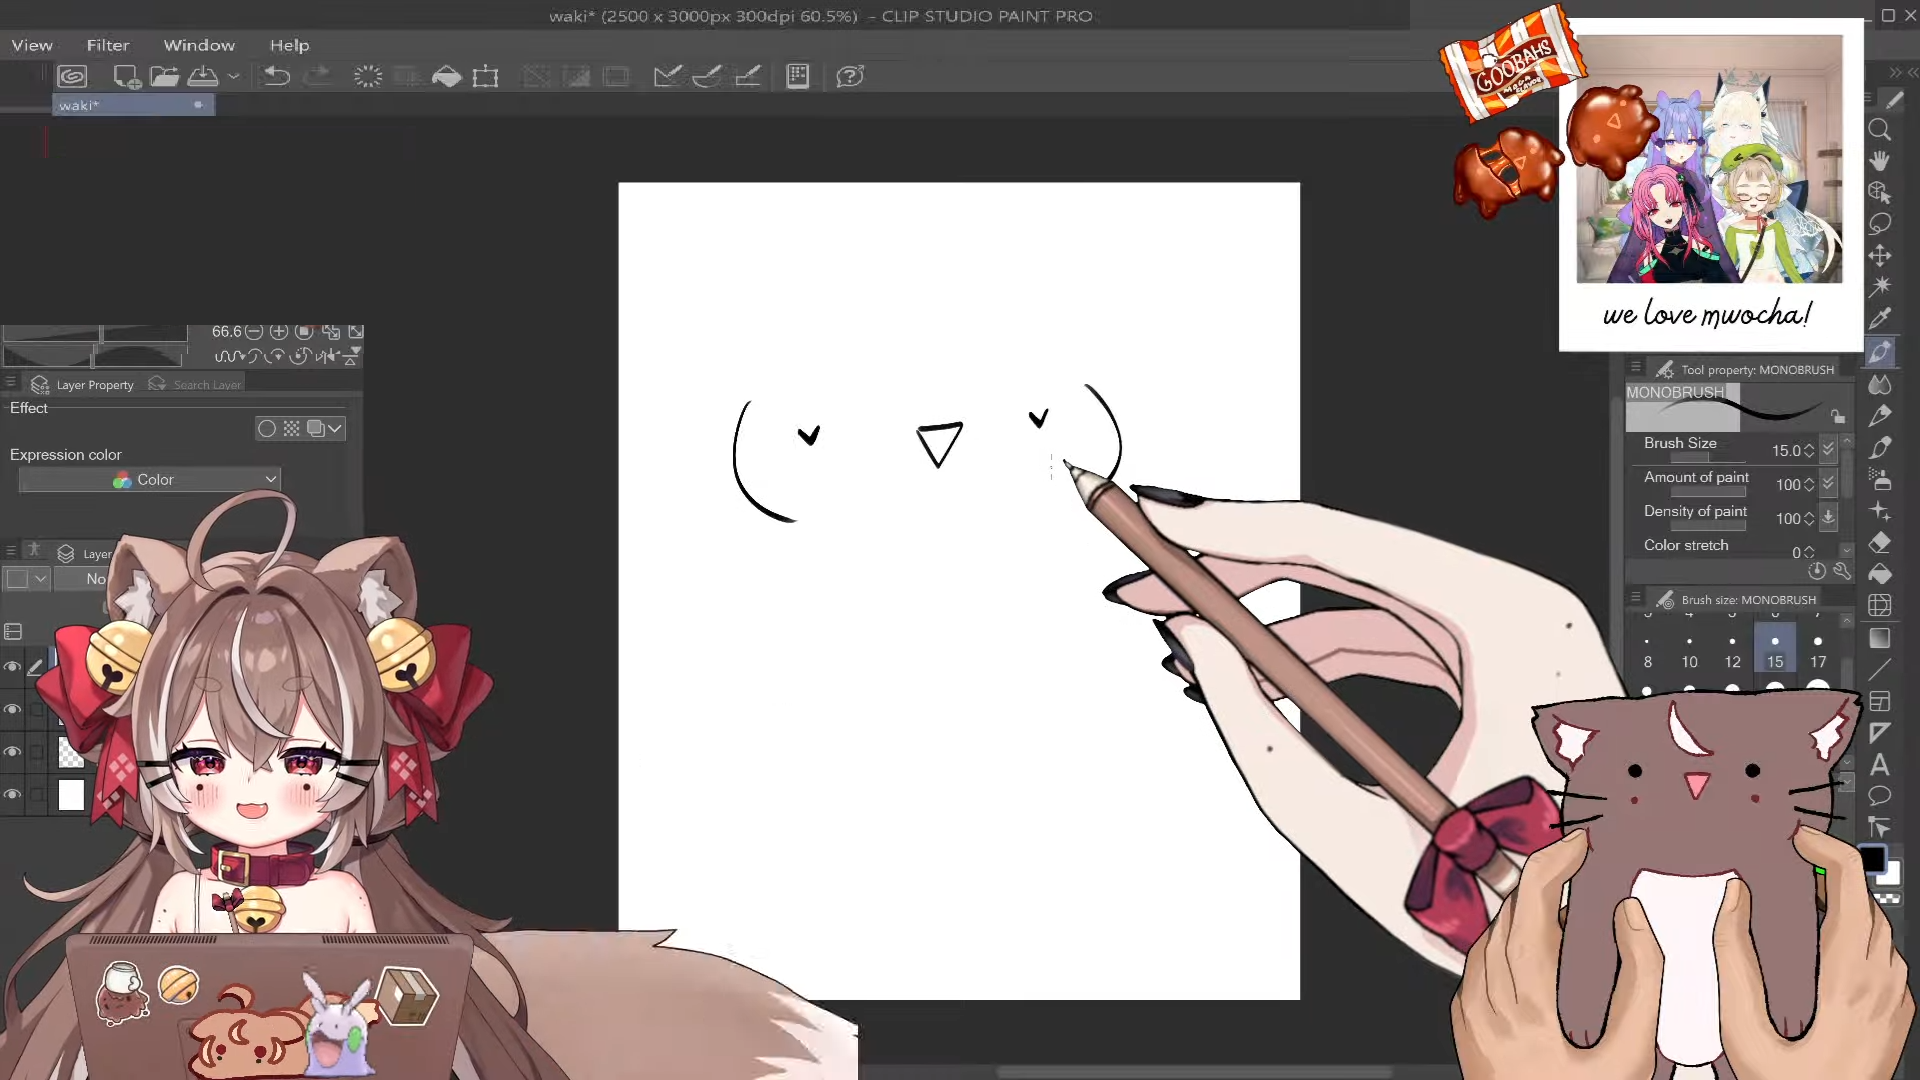Click the Undo arrow in toolbar
Image resolution: width=1920 pixels, height=1080 pixels.
[x=277, y=77]
